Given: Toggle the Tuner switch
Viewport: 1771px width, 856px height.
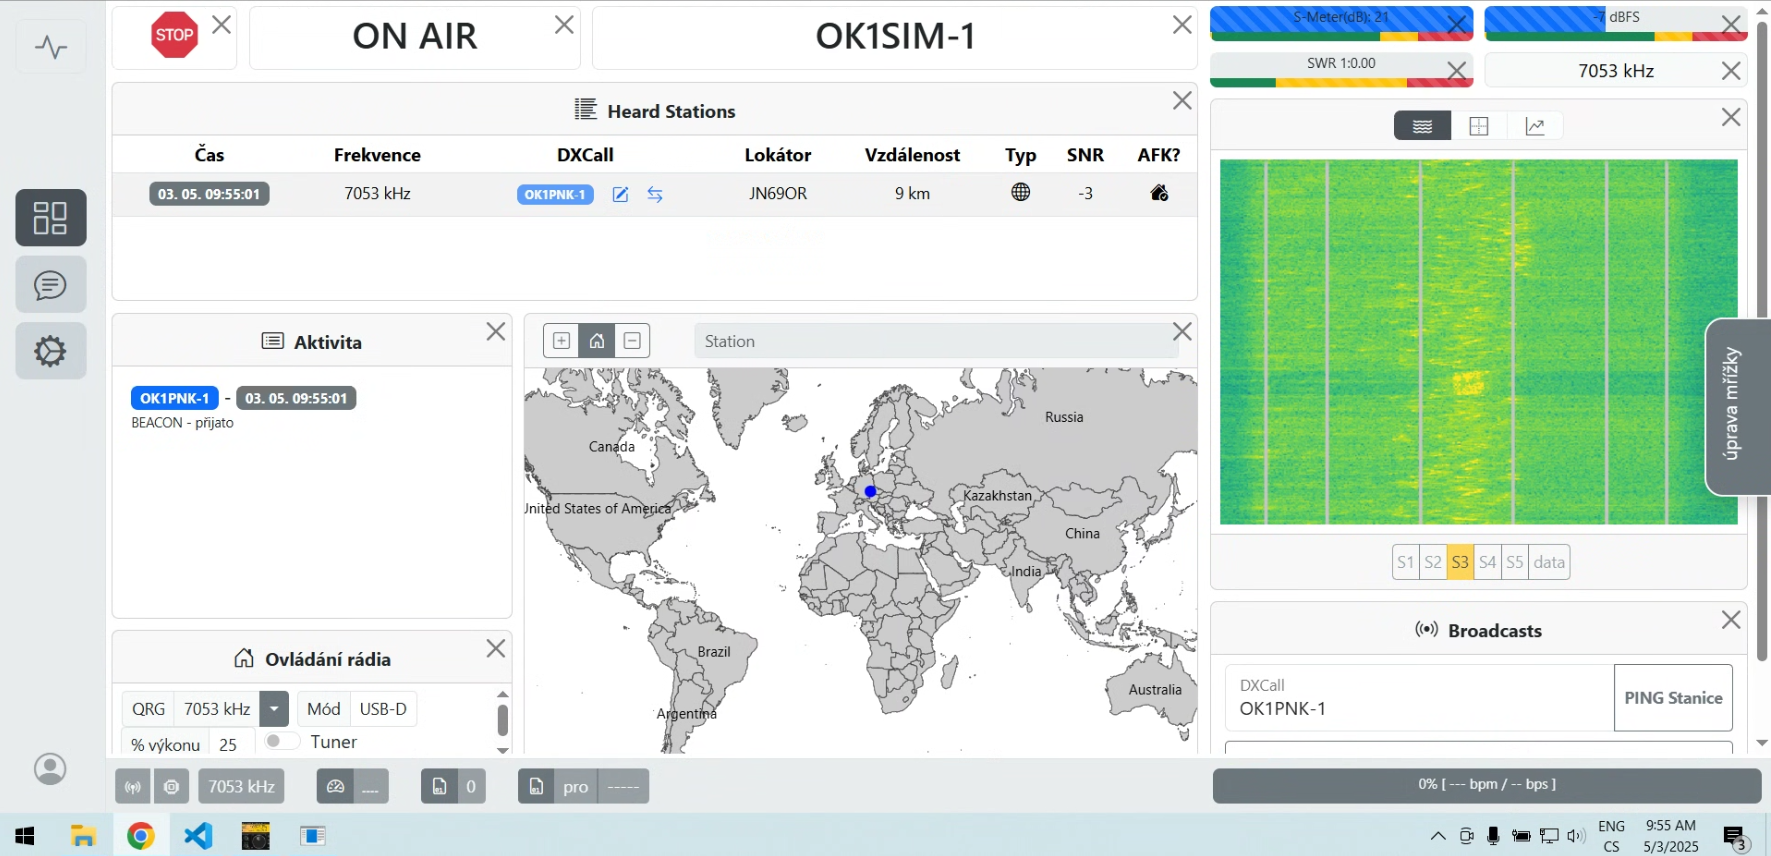Looking at the screenshot, I should point(282,741).
